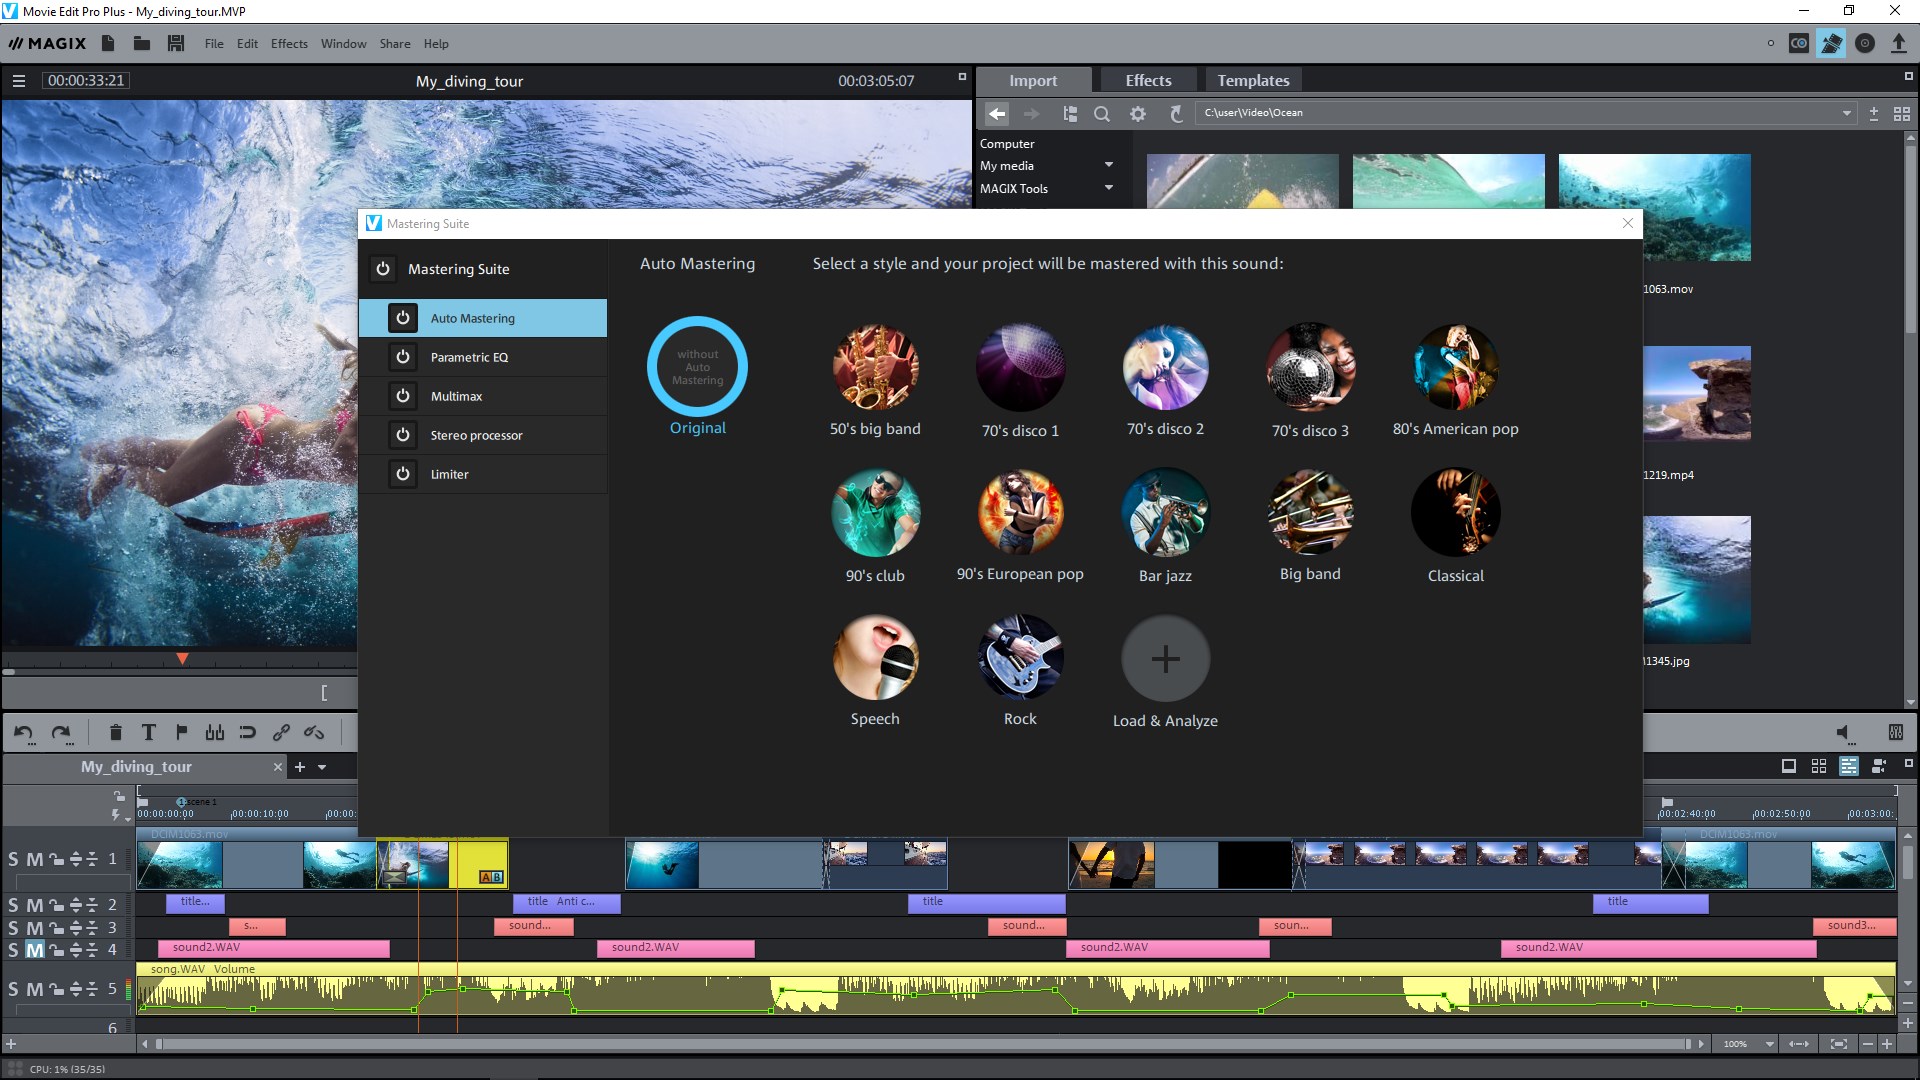Add a new project tab with plus

click(x=299, y=767)
